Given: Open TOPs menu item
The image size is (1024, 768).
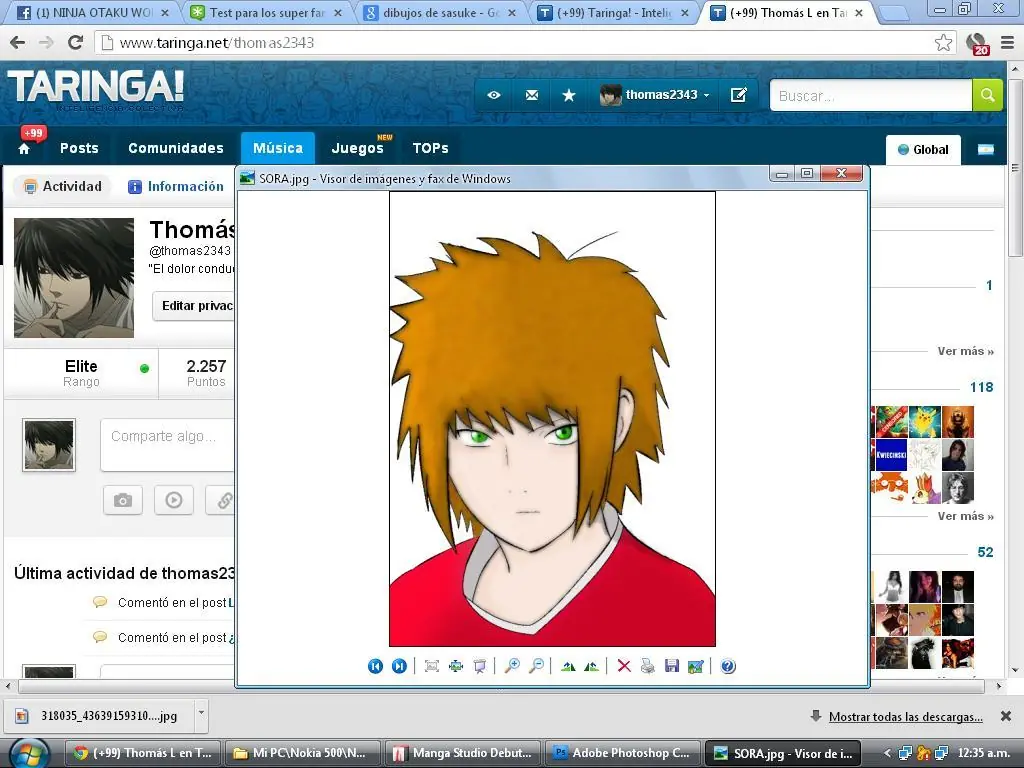Looking at the screenshot, I should [430, 148].
